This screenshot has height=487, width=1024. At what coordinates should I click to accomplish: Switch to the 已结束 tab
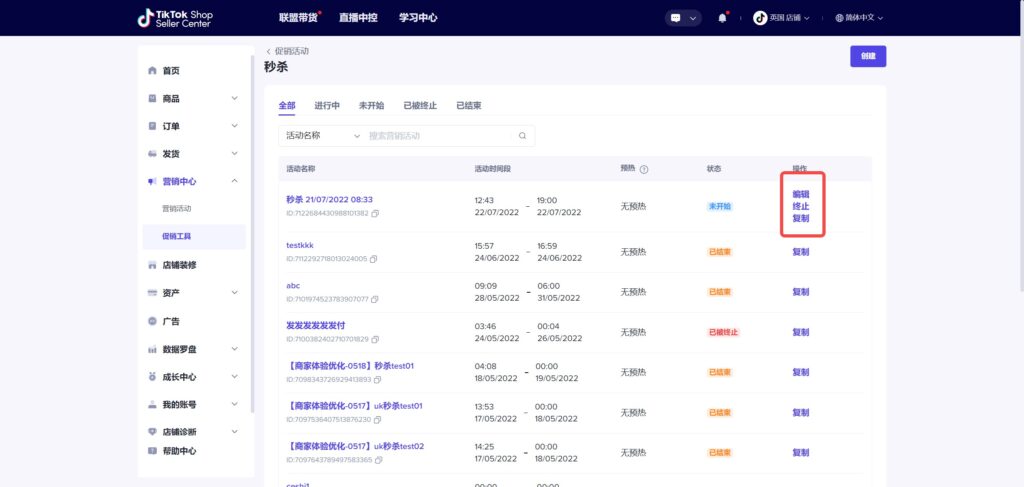coord(469,106)
